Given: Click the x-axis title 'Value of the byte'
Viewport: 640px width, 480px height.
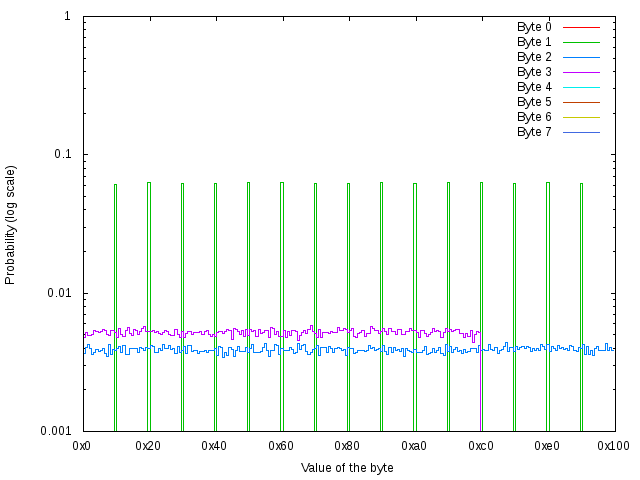Looking at the screenshot, I should click(x=347, y=468).
